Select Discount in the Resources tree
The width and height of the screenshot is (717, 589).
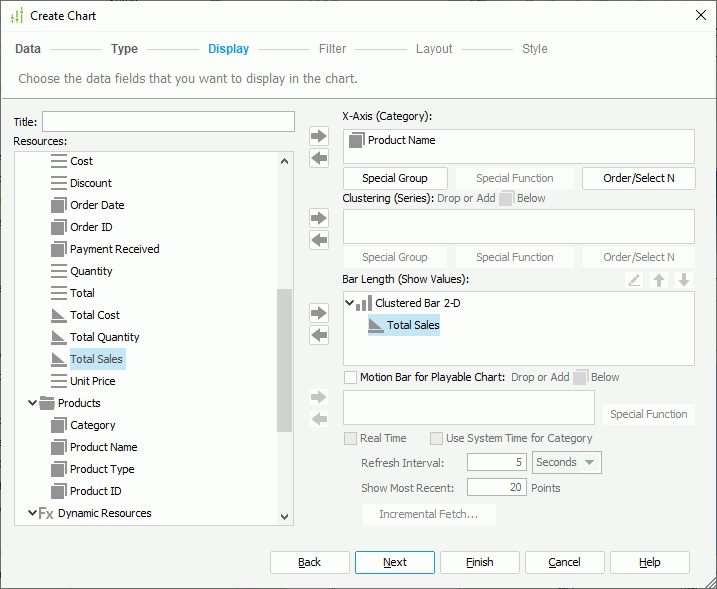[91, 183]
